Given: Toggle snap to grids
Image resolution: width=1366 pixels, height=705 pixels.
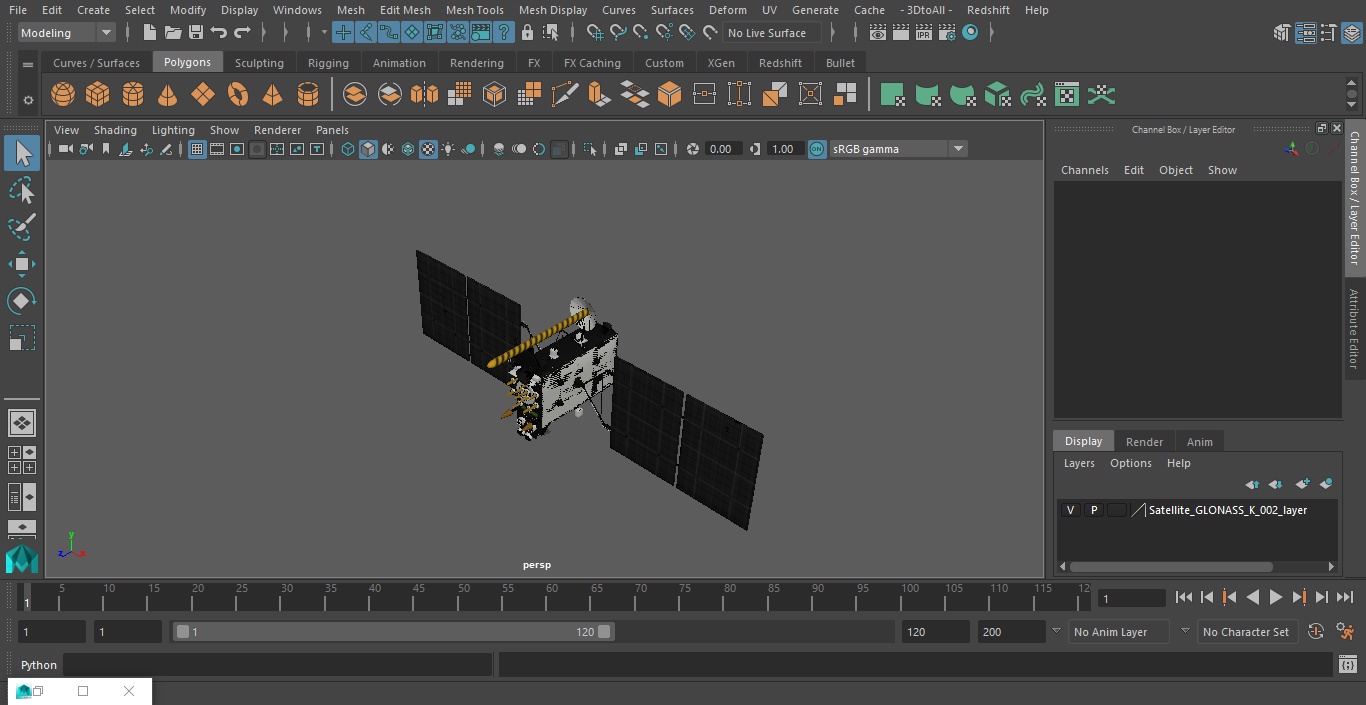Looking at the screenshot, I should (x=595, y=33).
